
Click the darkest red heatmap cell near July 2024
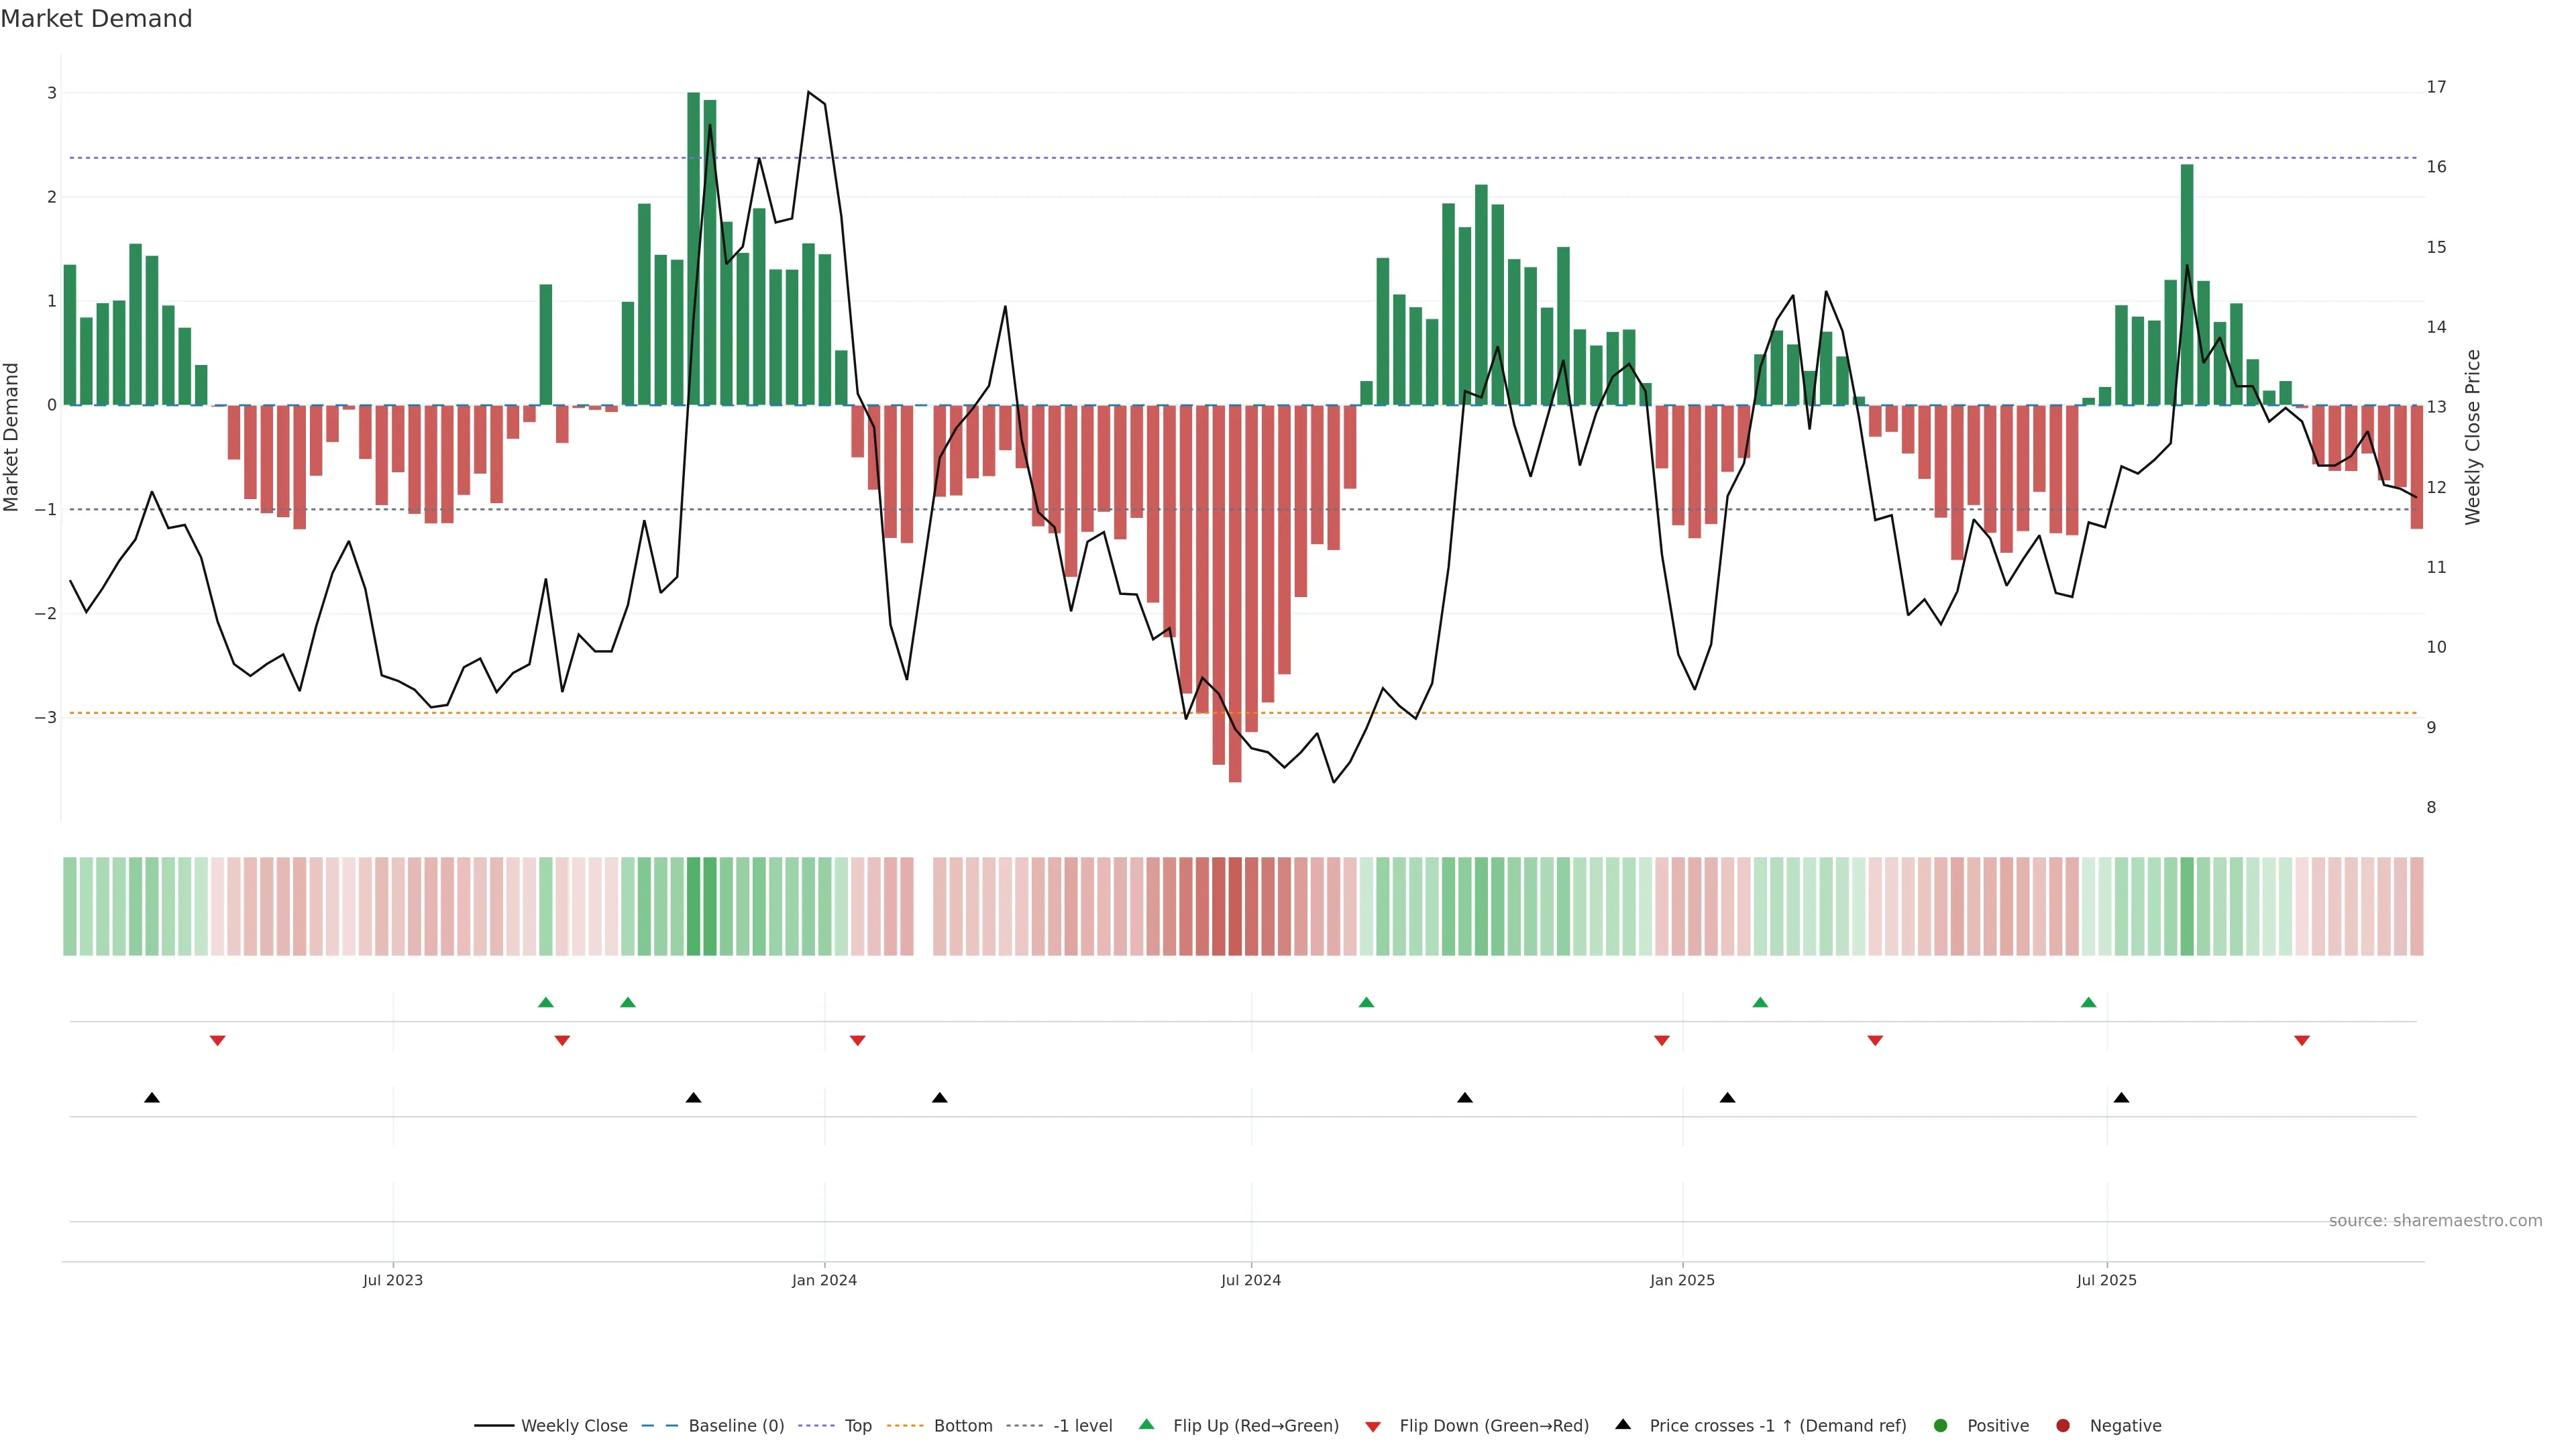1235,906
